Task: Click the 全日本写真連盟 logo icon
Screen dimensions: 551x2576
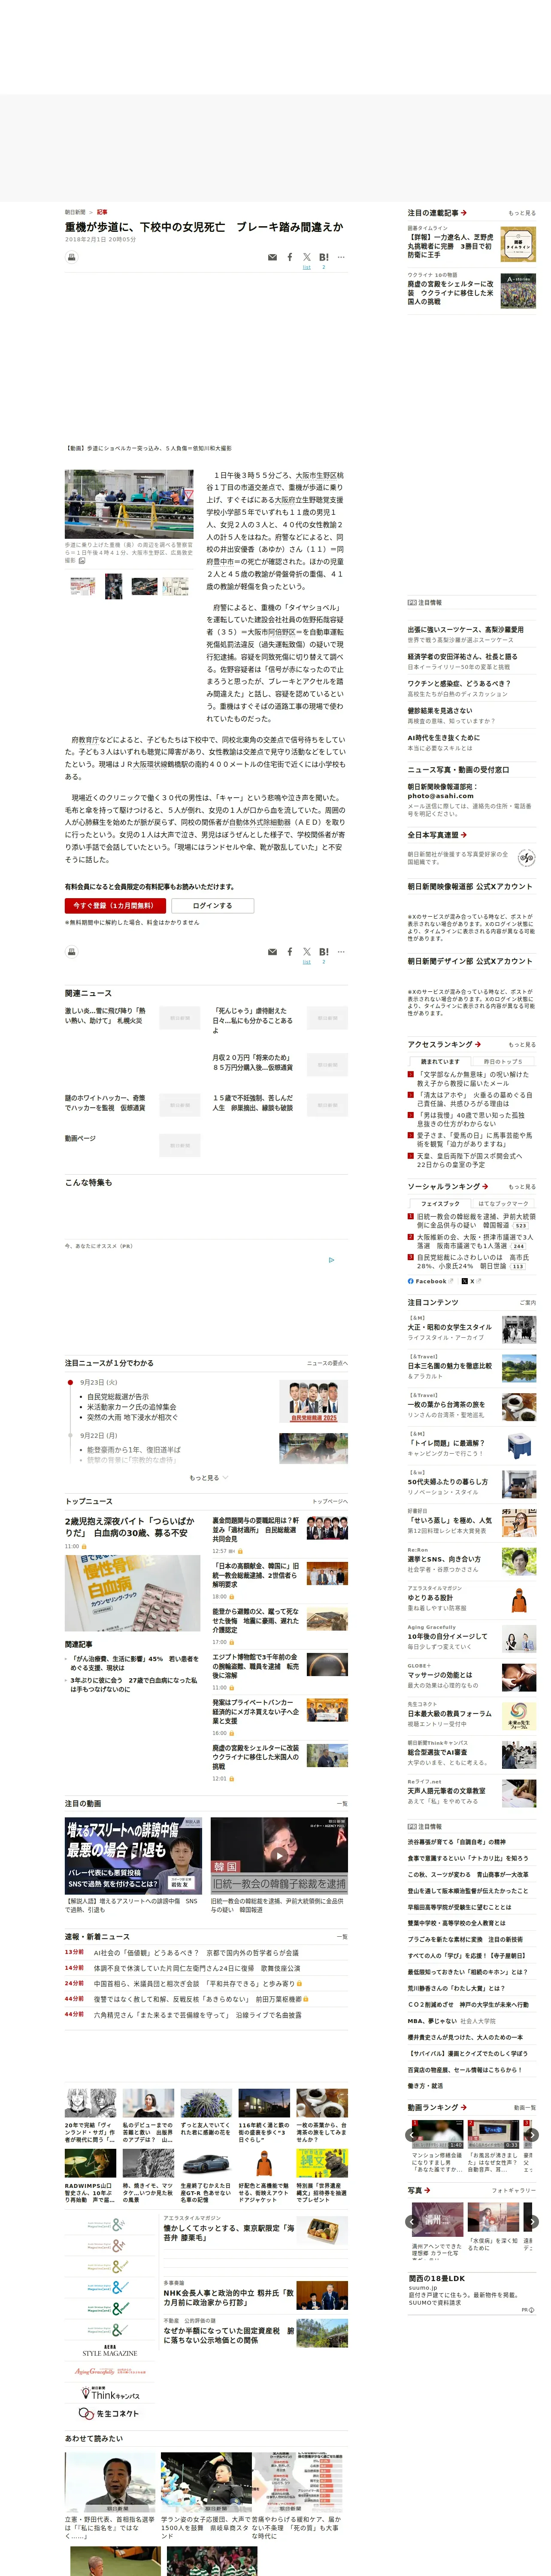Action: (x=526, y=857)
